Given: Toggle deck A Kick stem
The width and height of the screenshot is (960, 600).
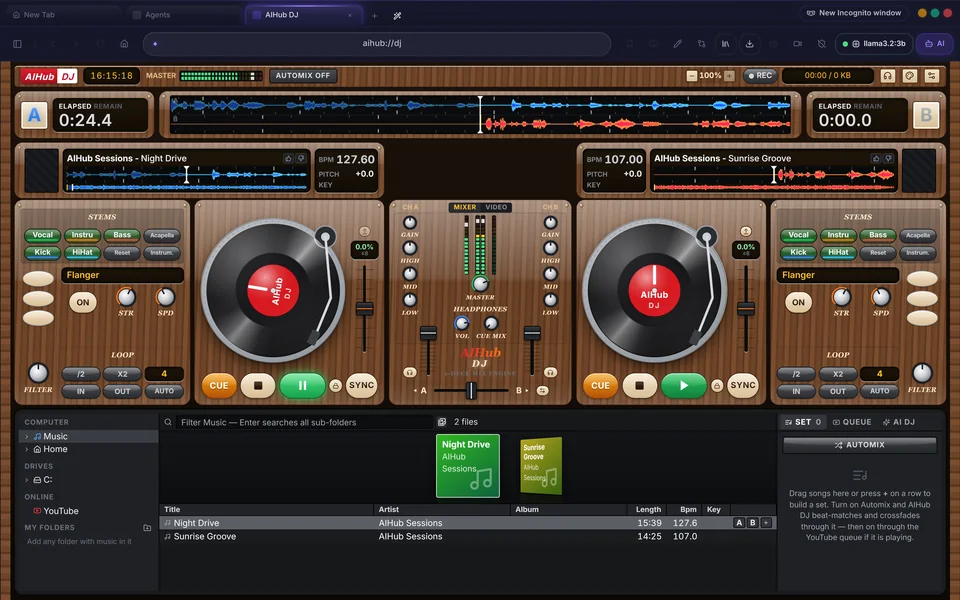Looking at the screenshot, I should (x=42, y=252).
